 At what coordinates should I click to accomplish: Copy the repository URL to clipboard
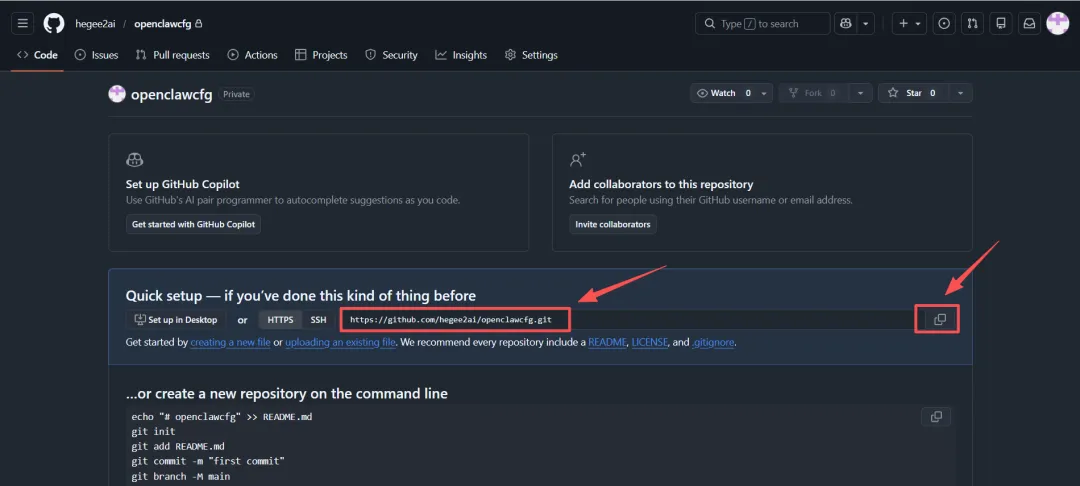click(x=939, y=319)
